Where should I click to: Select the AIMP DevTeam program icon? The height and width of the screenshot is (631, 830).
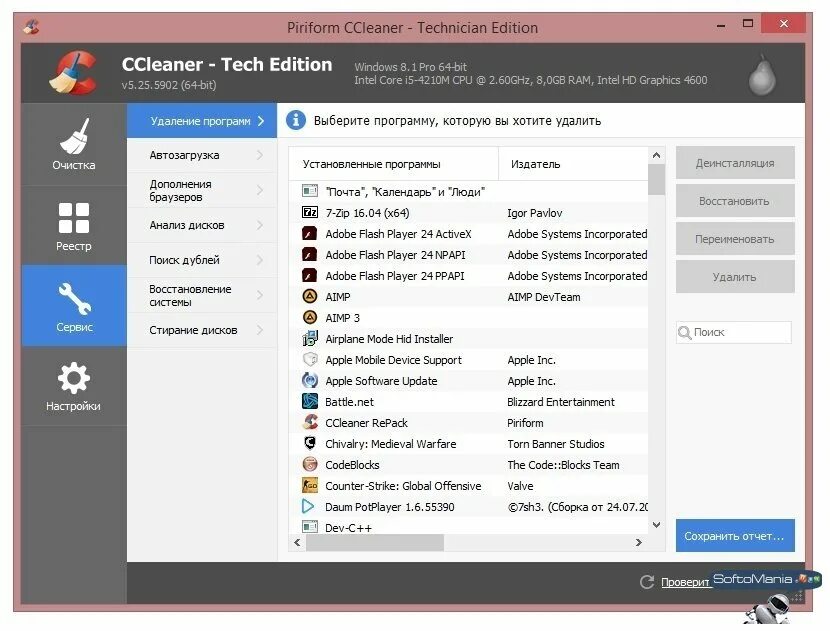click(310, 296)
